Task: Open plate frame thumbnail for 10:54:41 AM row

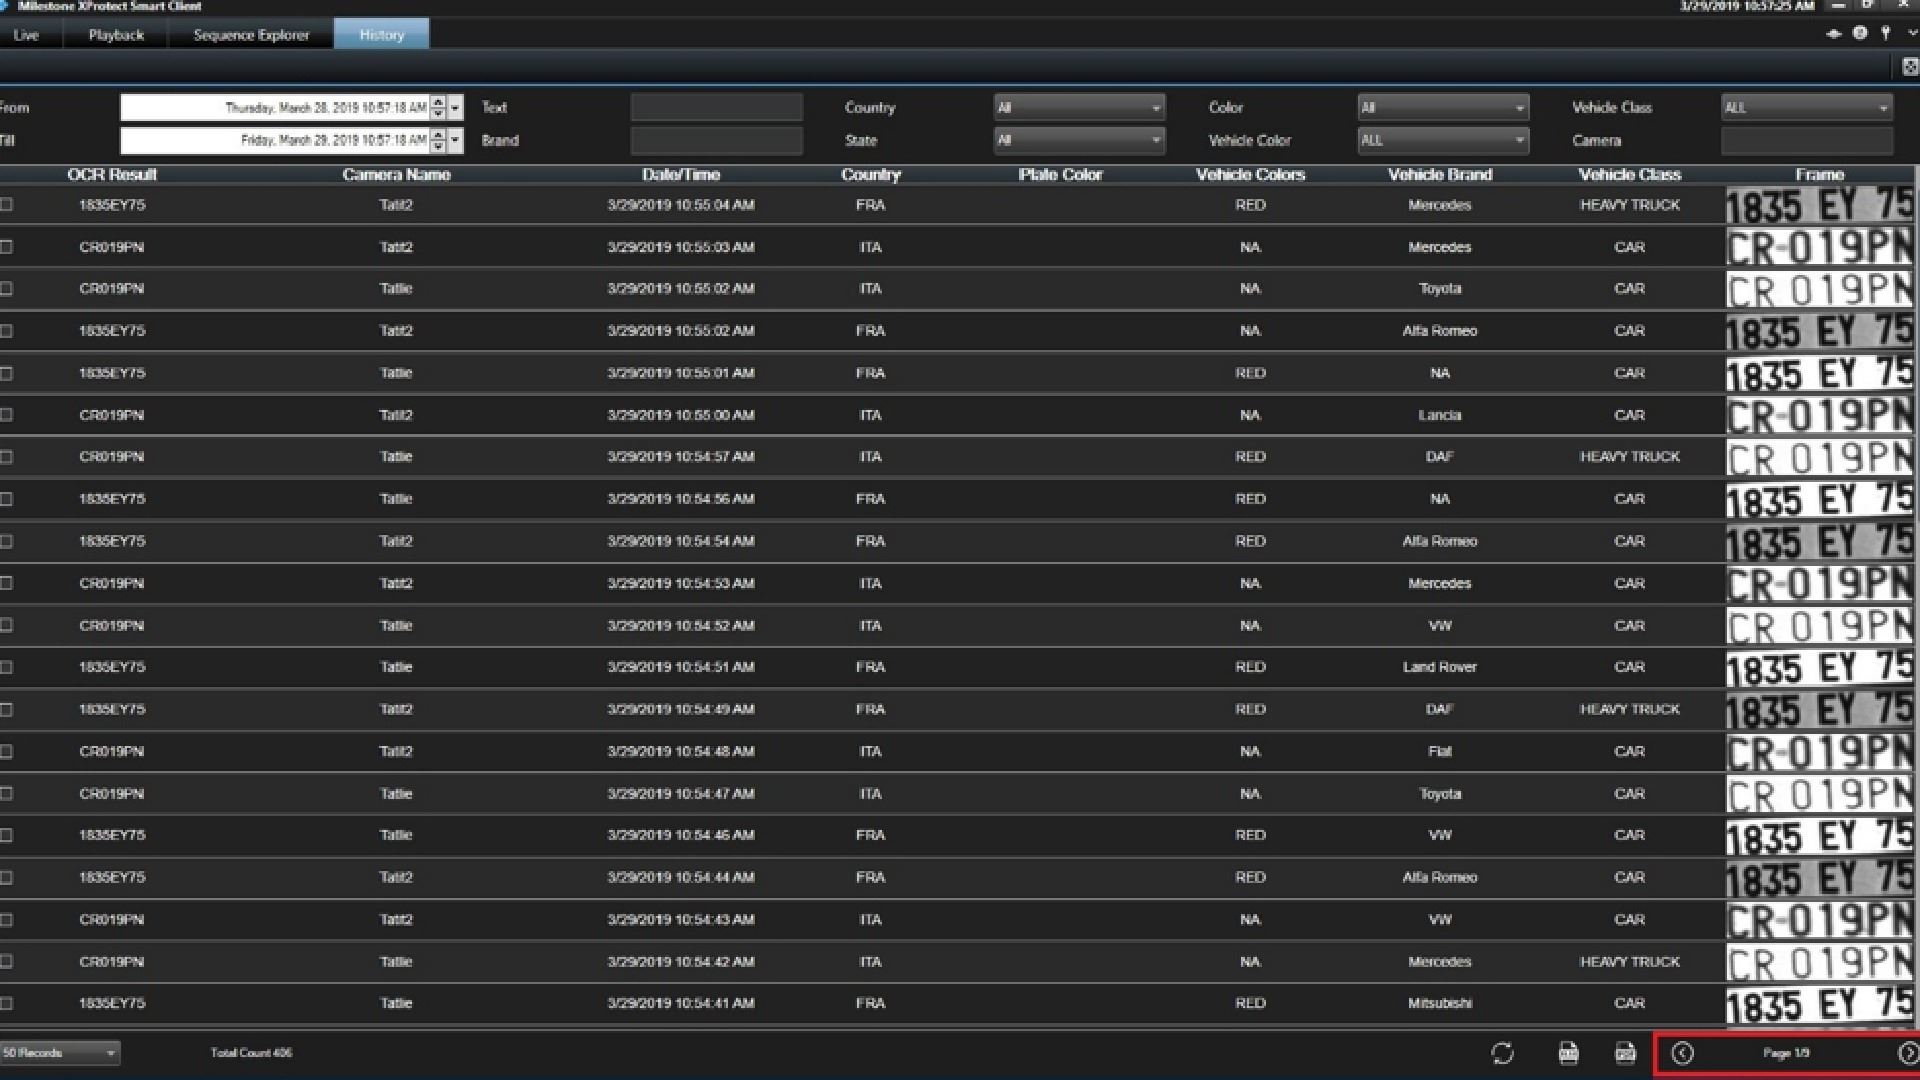Action: [1819, 1004]
